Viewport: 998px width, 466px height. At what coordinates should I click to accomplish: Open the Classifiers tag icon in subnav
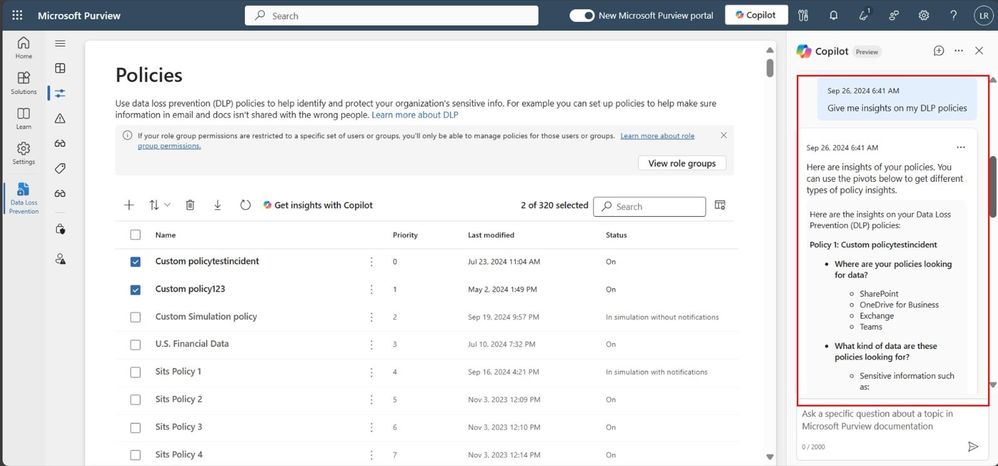click(x=60, y=169)
